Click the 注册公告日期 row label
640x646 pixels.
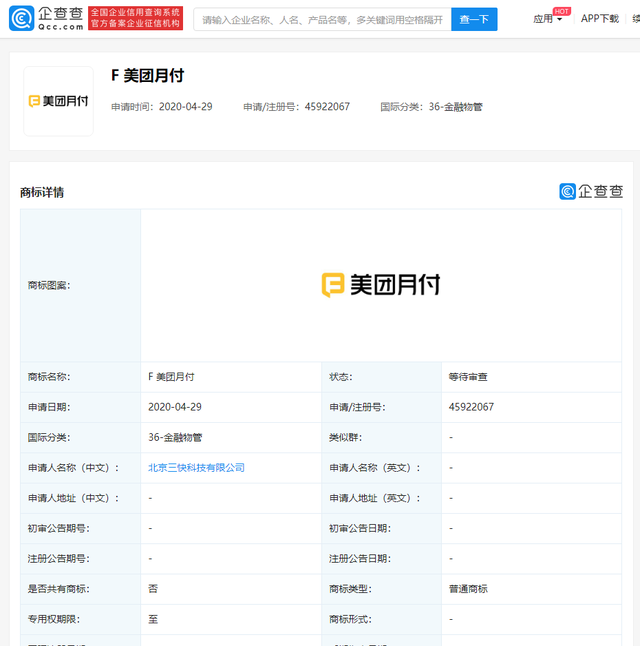coord(360,559)
